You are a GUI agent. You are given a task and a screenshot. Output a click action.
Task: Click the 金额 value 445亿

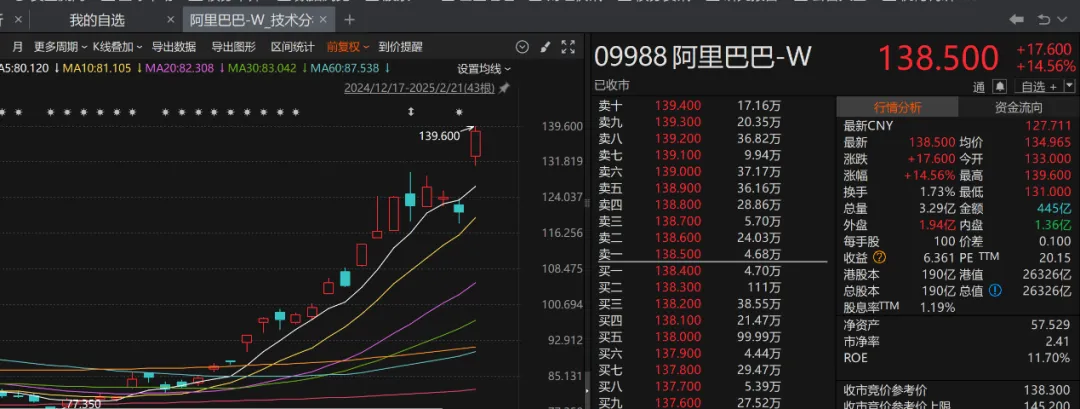pyautogui.click(x=1055, y=209)
